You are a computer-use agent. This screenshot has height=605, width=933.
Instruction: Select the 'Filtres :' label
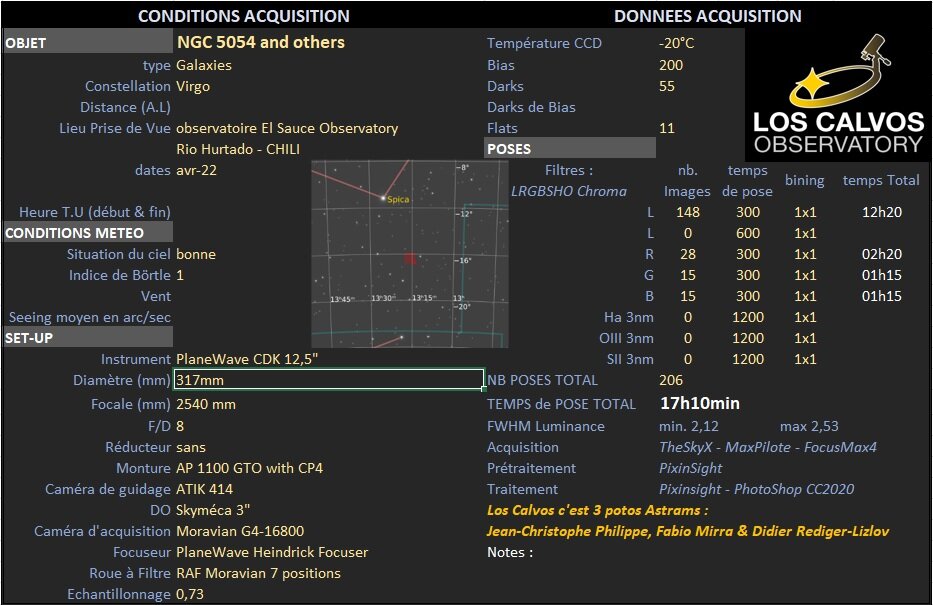point(569,170)
